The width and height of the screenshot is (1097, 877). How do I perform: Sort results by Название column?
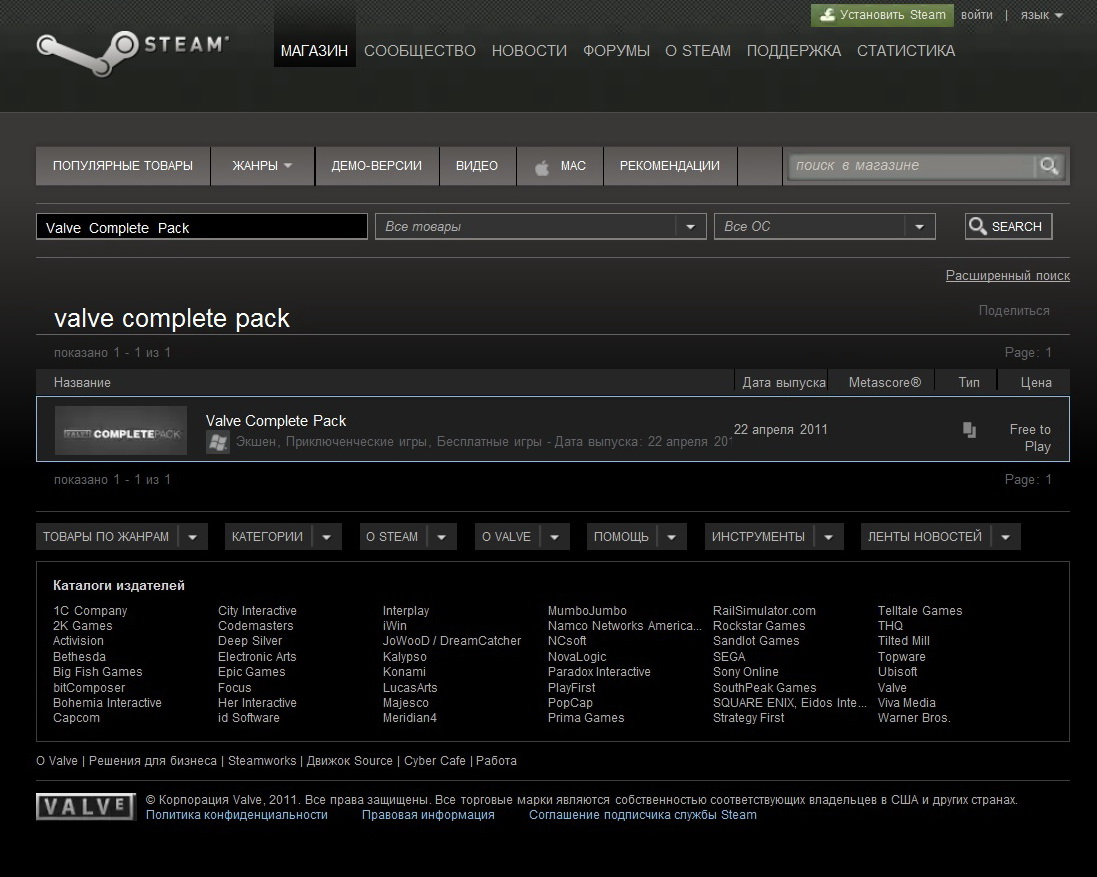82,383
